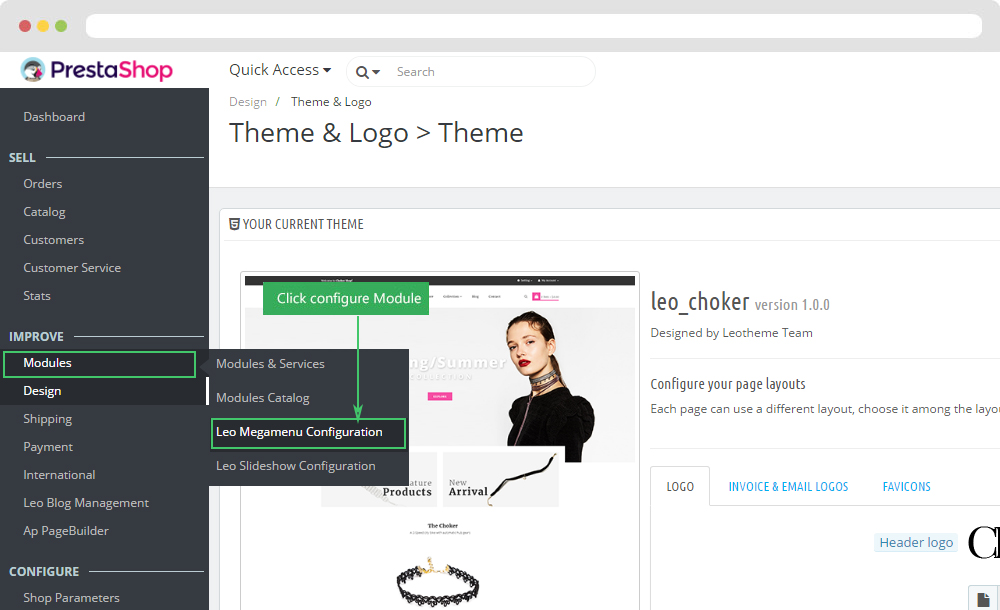Click the Design breadcrumb link
1000x610 pixels.
point(248,102)
